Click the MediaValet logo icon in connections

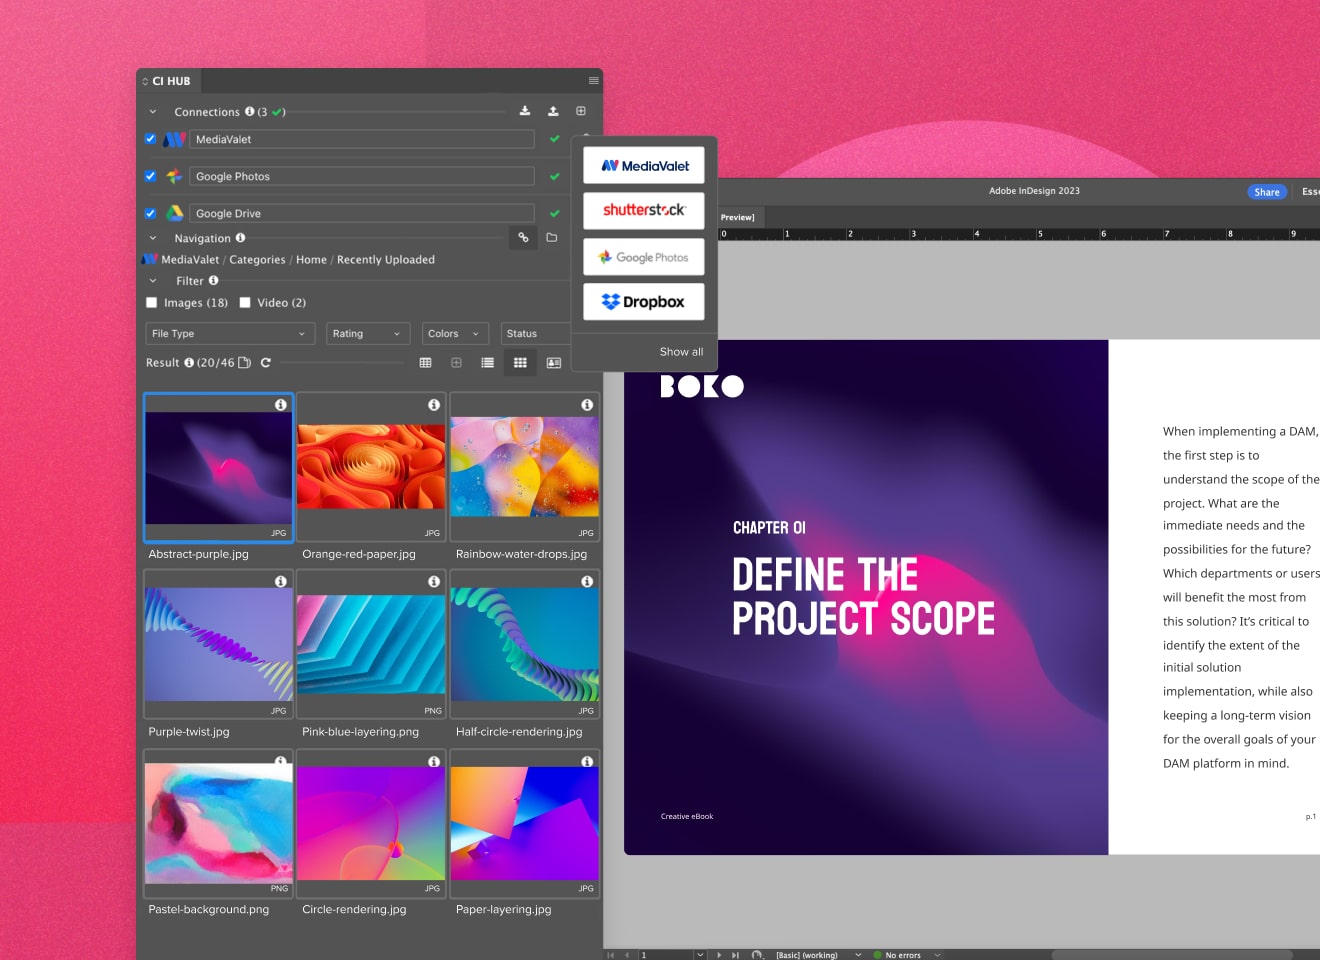(x=174, y=139)
